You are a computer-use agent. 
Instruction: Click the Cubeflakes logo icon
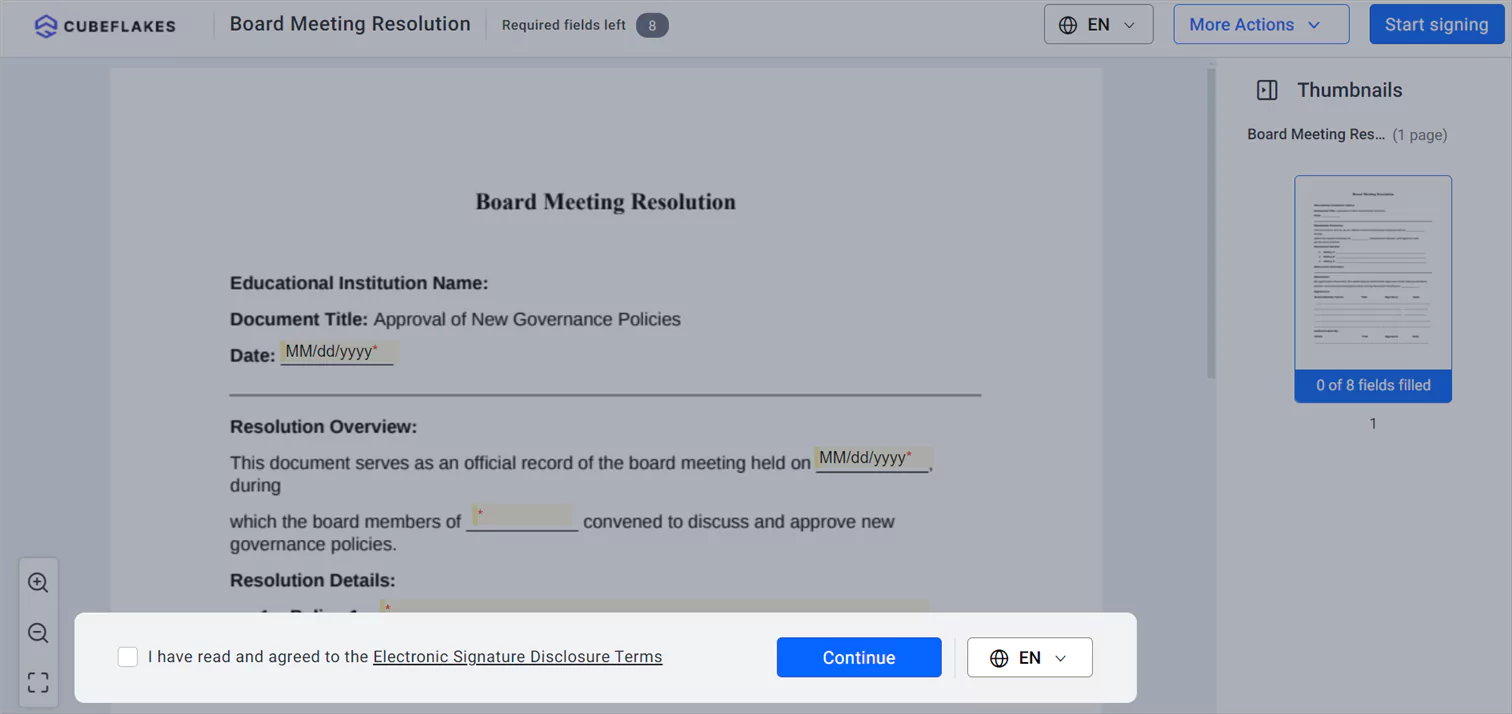click(45, 26)
